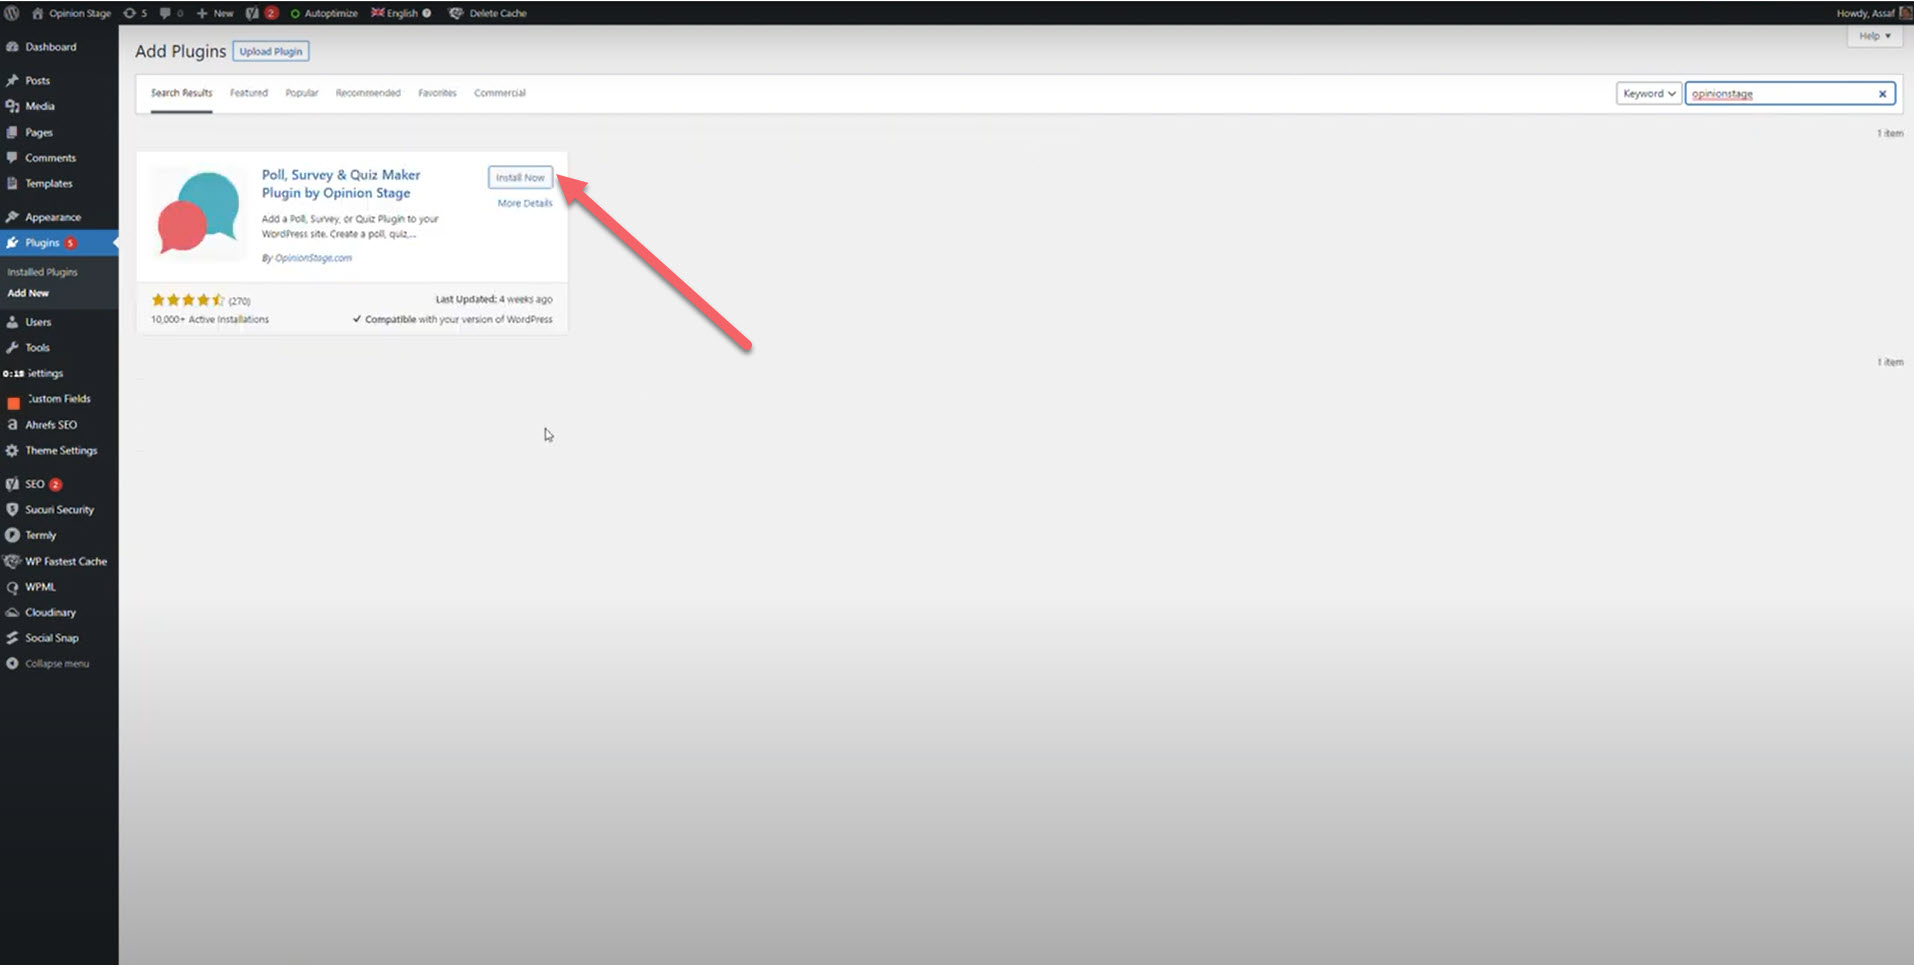Open the Dashboard sidebar icon
This screenshot has height=965, width=1914.
coord(12,47)
